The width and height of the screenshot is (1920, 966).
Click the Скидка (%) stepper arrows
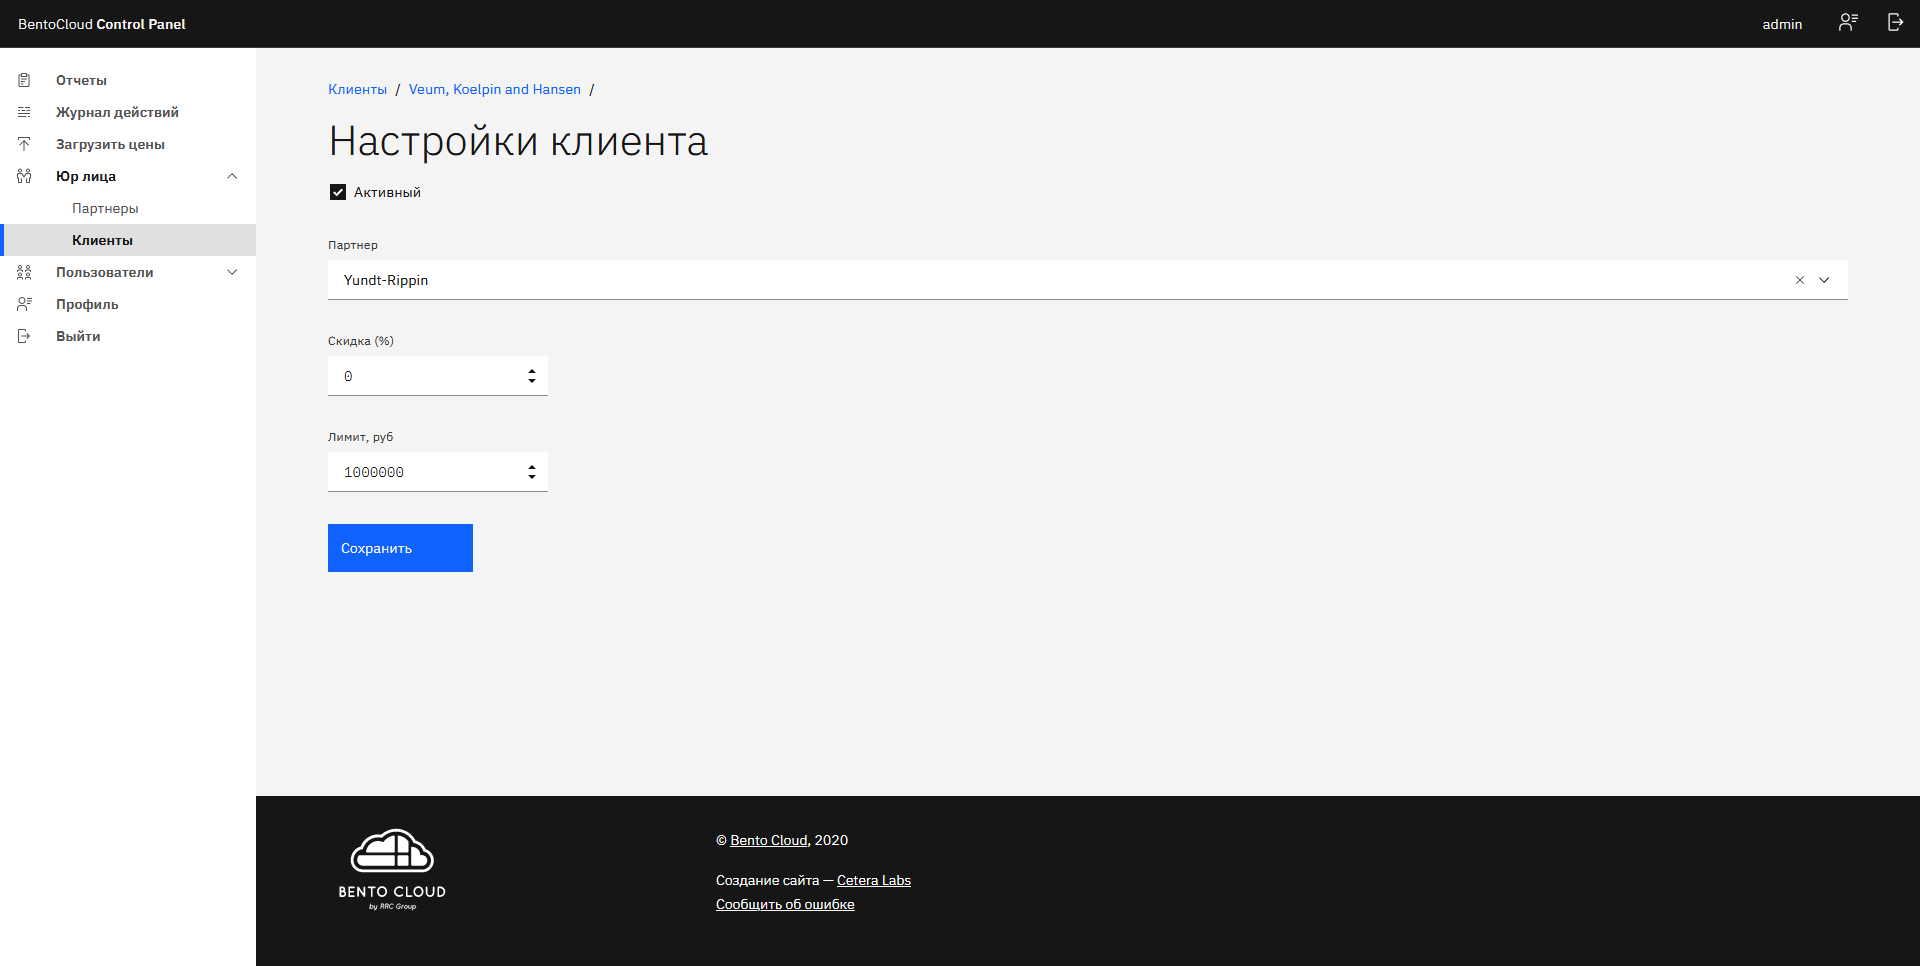pyautogui.click(x=532, y=376)
